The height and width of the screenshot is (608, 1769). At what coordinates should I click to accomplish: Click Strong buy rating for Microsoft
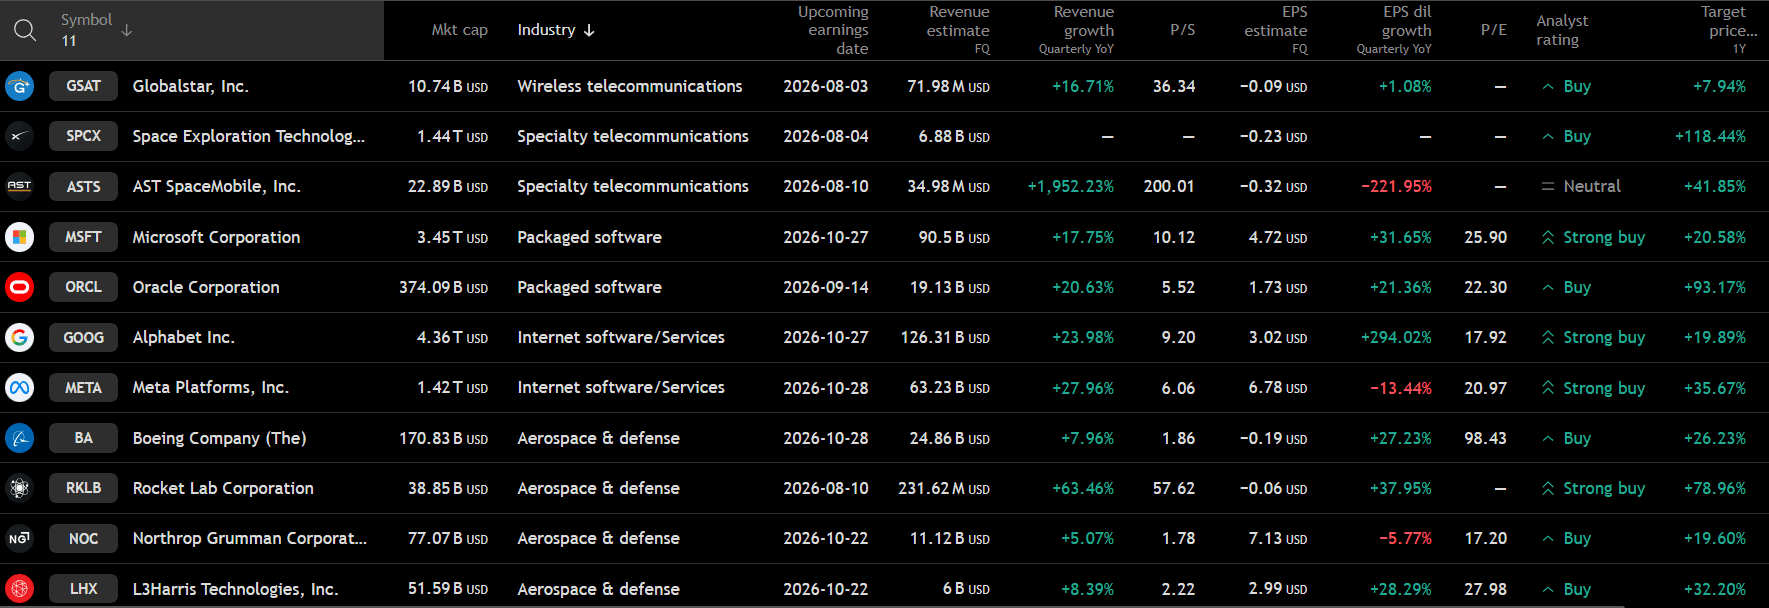[x=1593, y=237]
